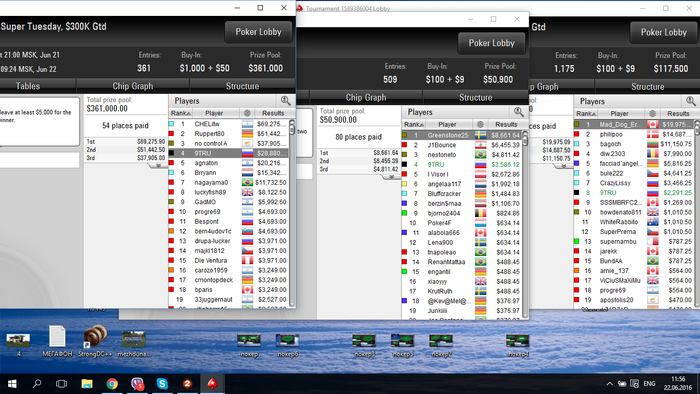Click cyan color tag beside CHELitw
700x394 pixels.
click(171, 124)
